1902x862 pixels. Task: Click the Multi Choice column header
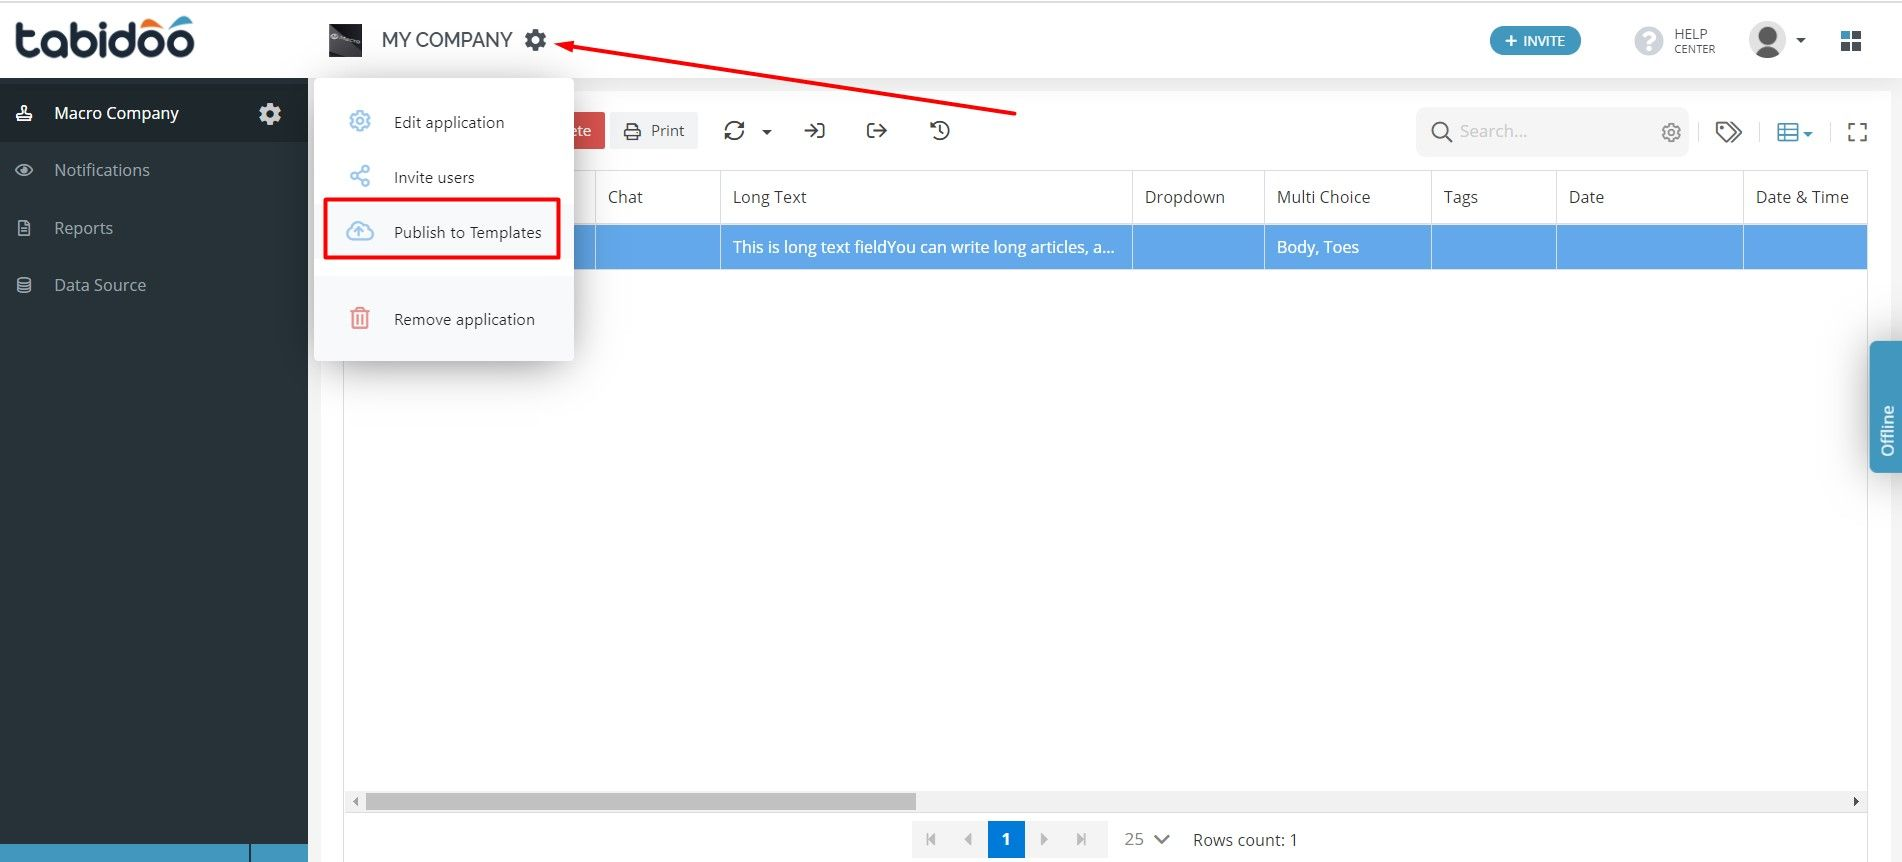coord(1348,197)
